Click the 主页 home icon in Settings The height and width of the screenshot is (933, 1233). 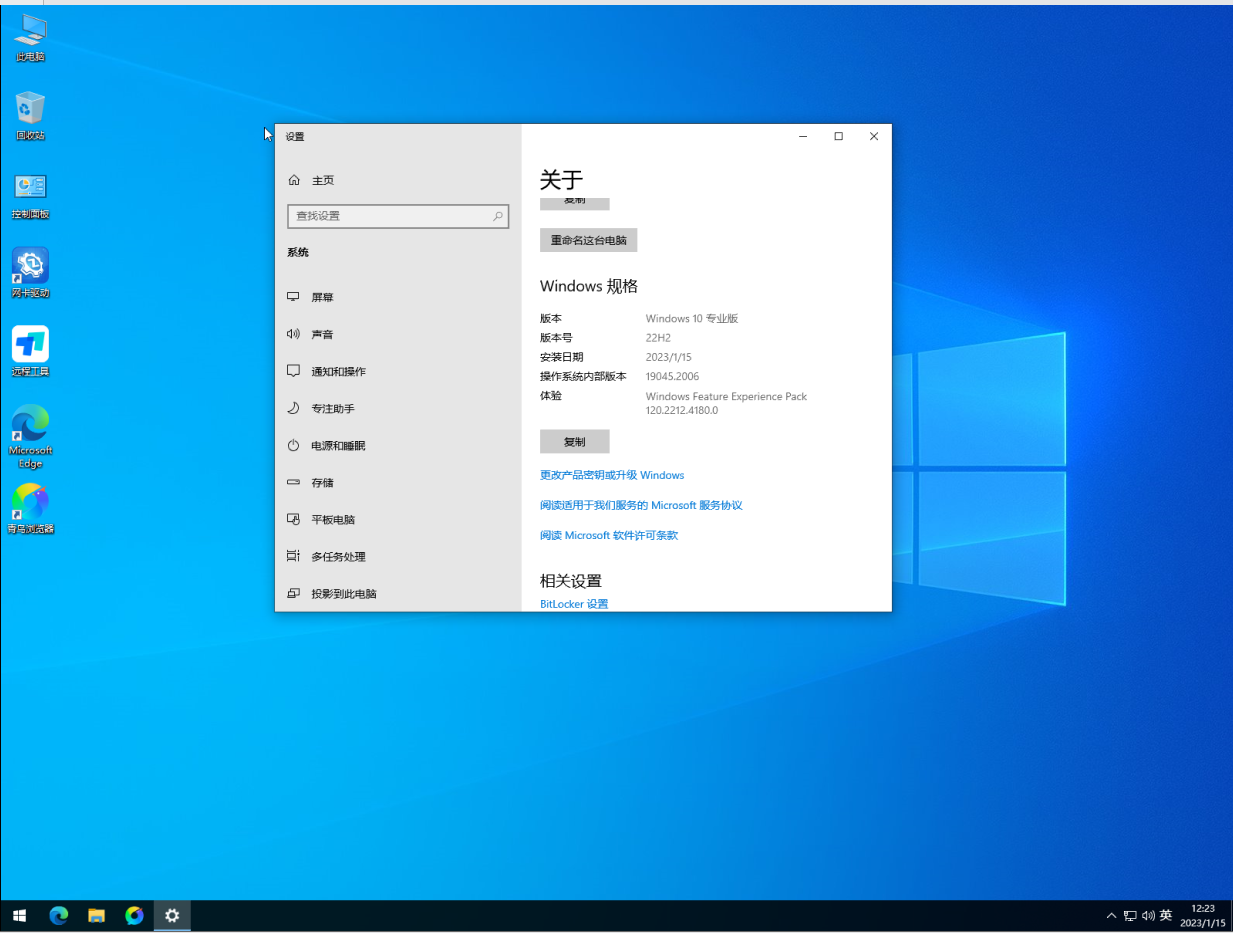click(294, 180)
